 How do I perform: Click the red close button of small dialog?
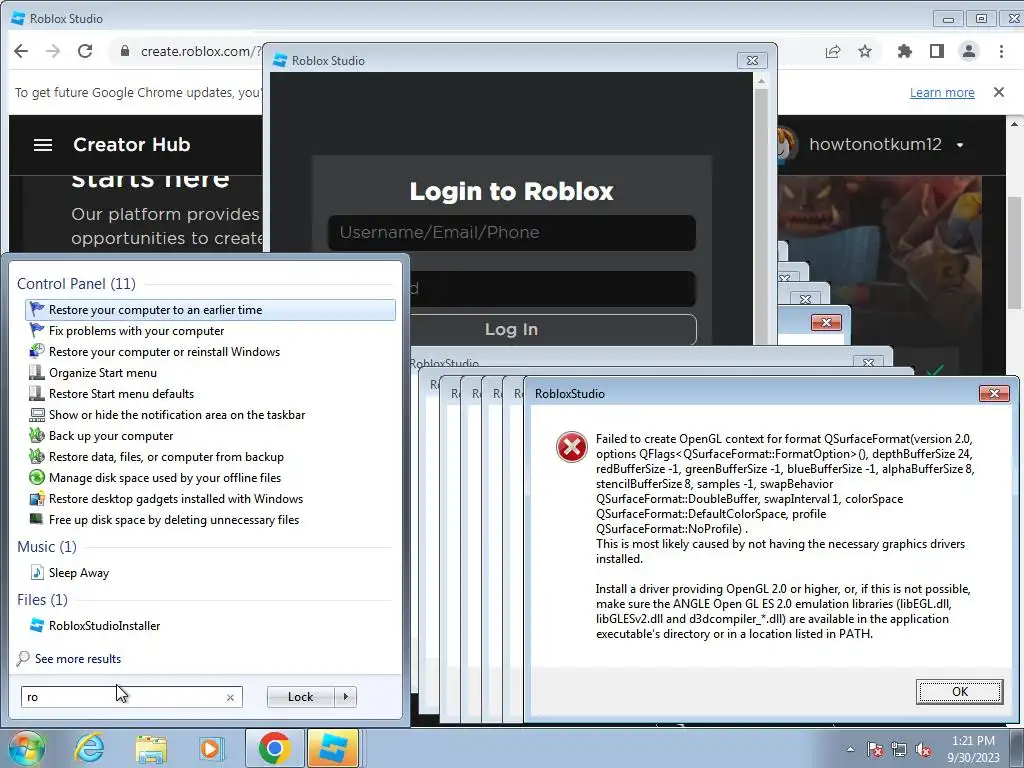tap(826, 323)
